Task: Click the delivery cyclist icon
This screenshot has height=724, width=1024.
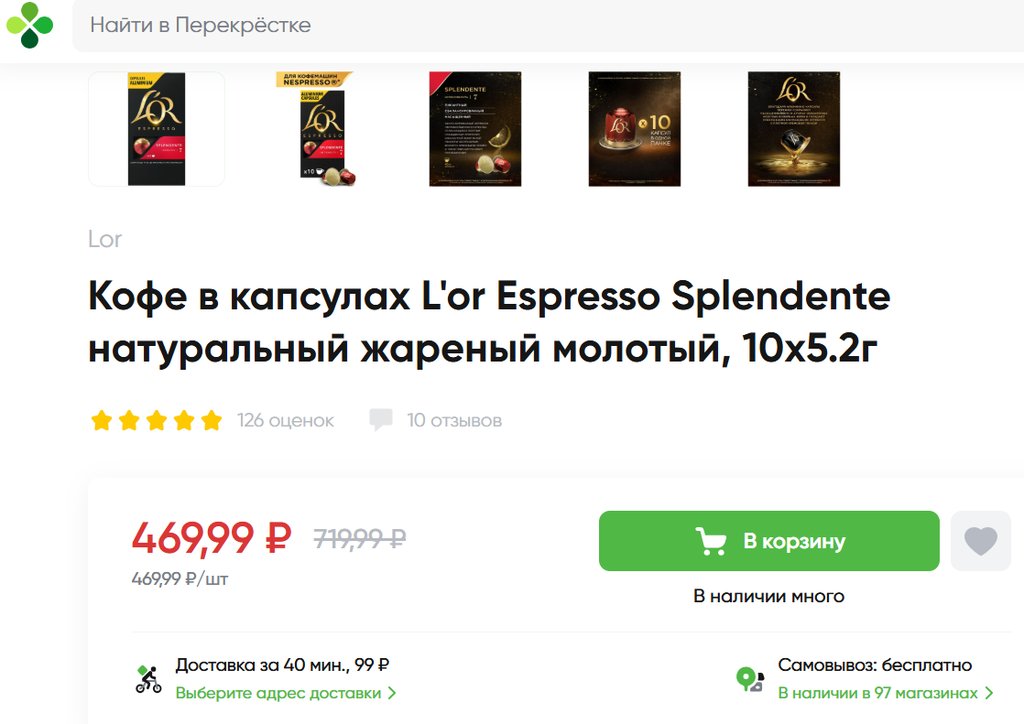Action: (x=148, y=679)
